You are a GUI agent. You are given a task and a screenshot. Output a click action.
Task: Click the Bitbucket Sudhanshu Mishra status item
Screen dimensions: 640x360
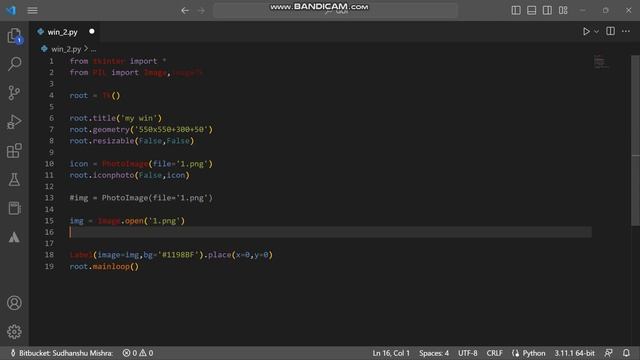coord(62,353)
